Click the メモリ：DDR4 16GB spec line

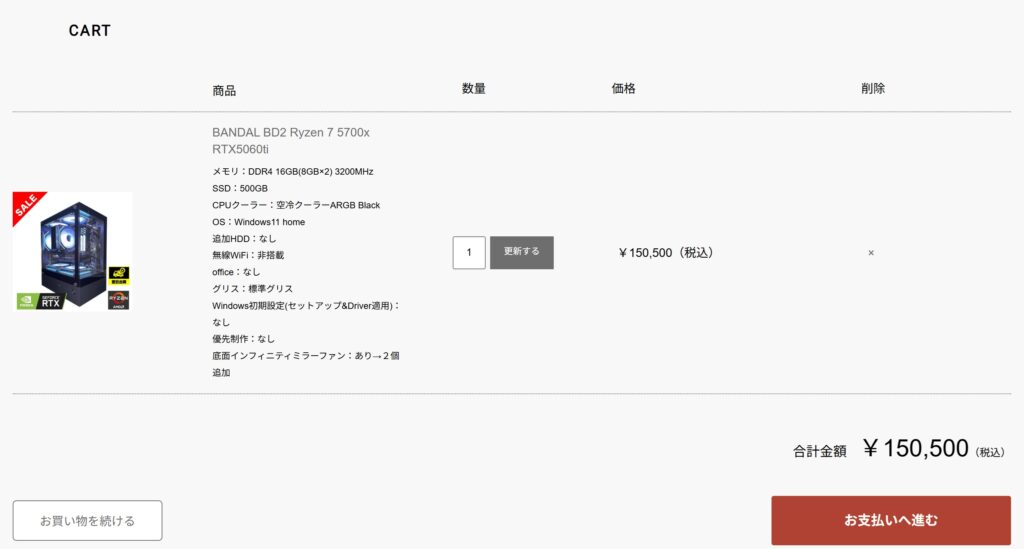coord(293,172)
